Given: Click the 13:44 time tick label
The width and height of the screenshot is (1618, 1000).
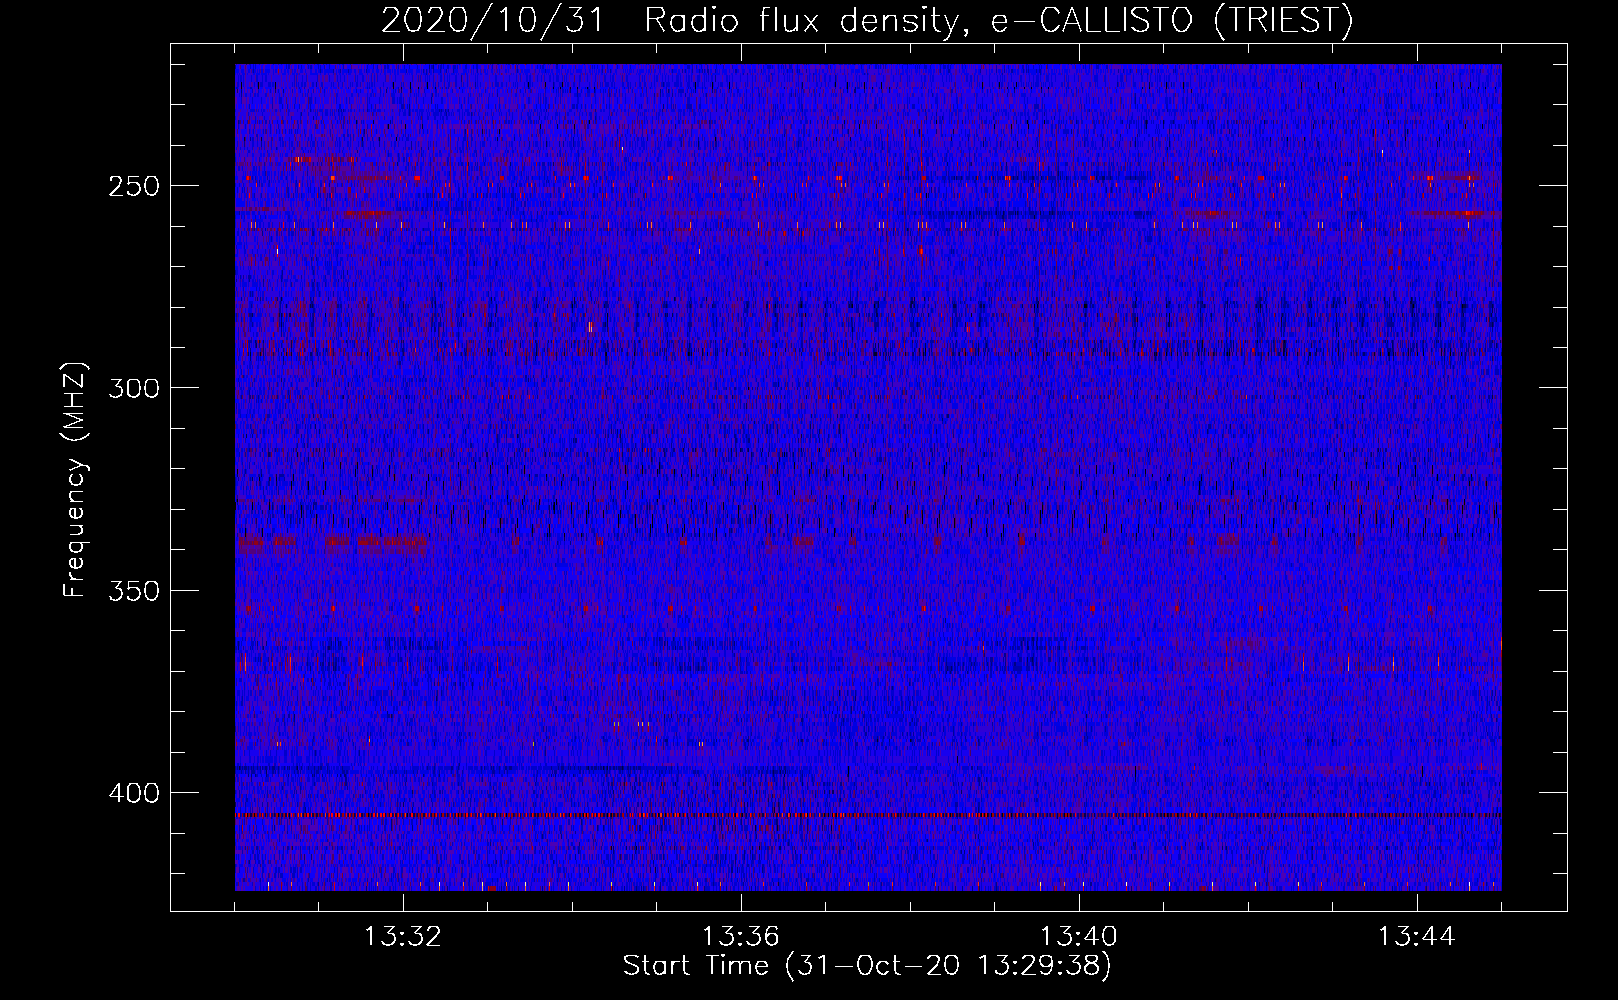Looking at the screenshot, I should click(1417, 937).
